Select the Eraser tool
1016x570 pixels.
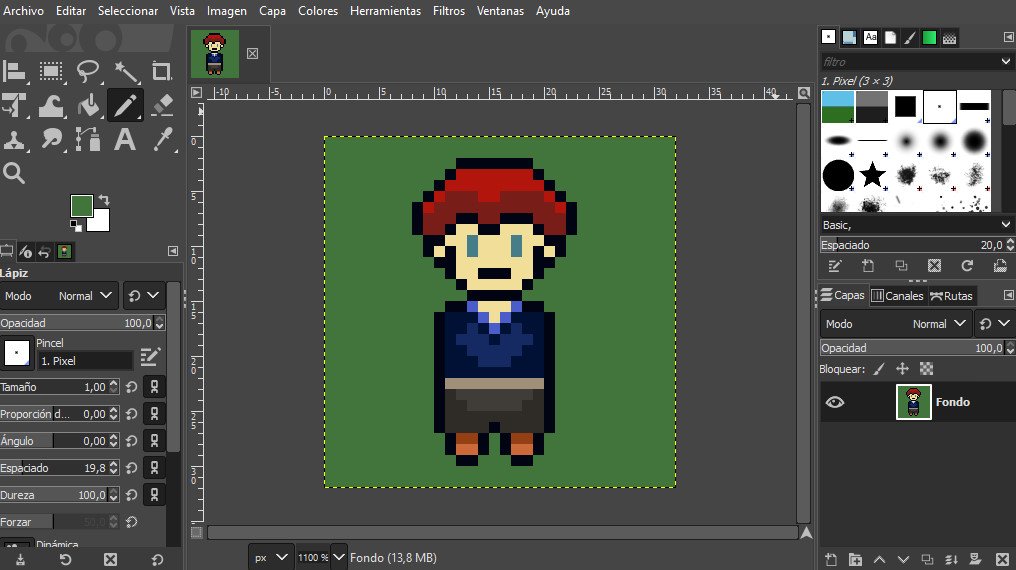pos(162,105)
